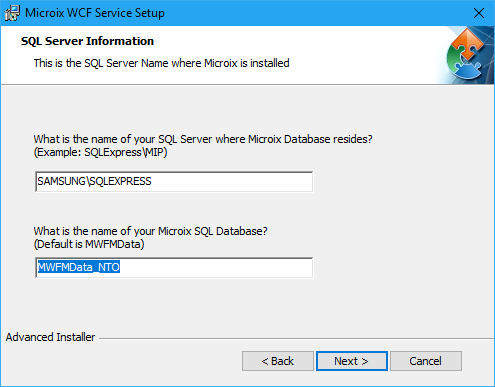Click the "Microix Database resides?" question label
The height and width of the screenshot is (387, 495).
pyautogui.click(x=203, y=139)
